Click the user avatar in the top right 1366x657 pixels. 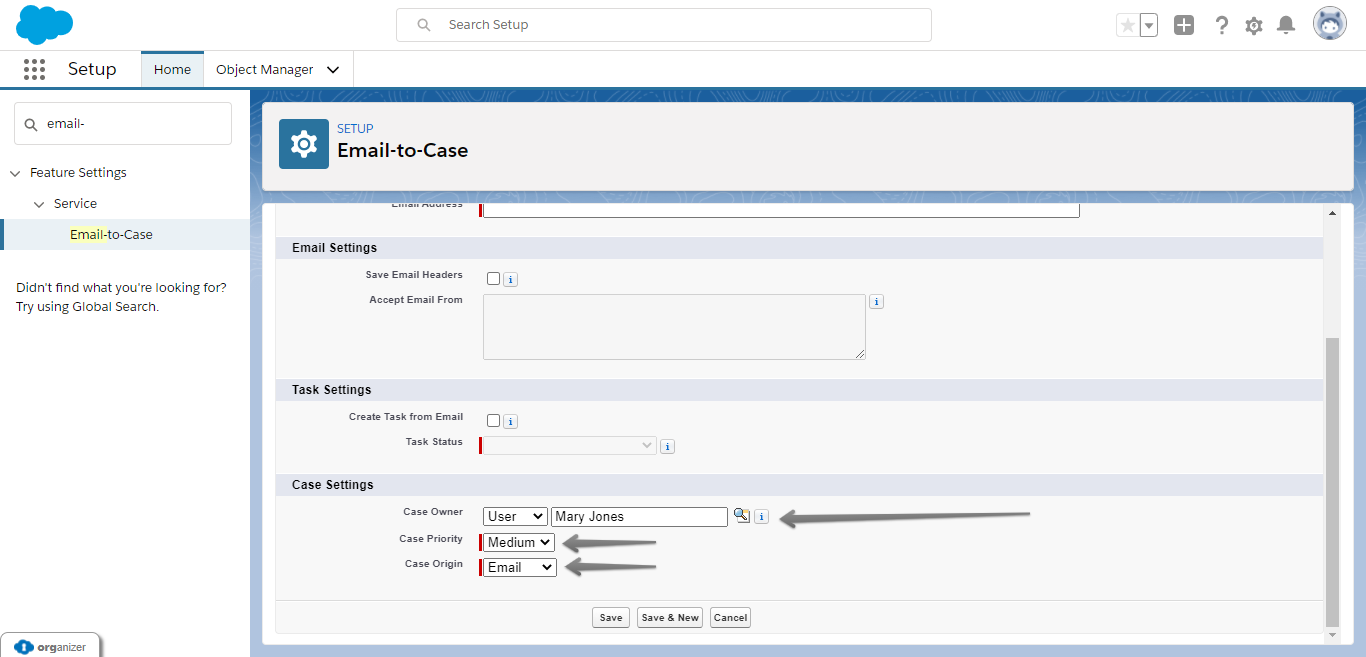point(1329,23)
